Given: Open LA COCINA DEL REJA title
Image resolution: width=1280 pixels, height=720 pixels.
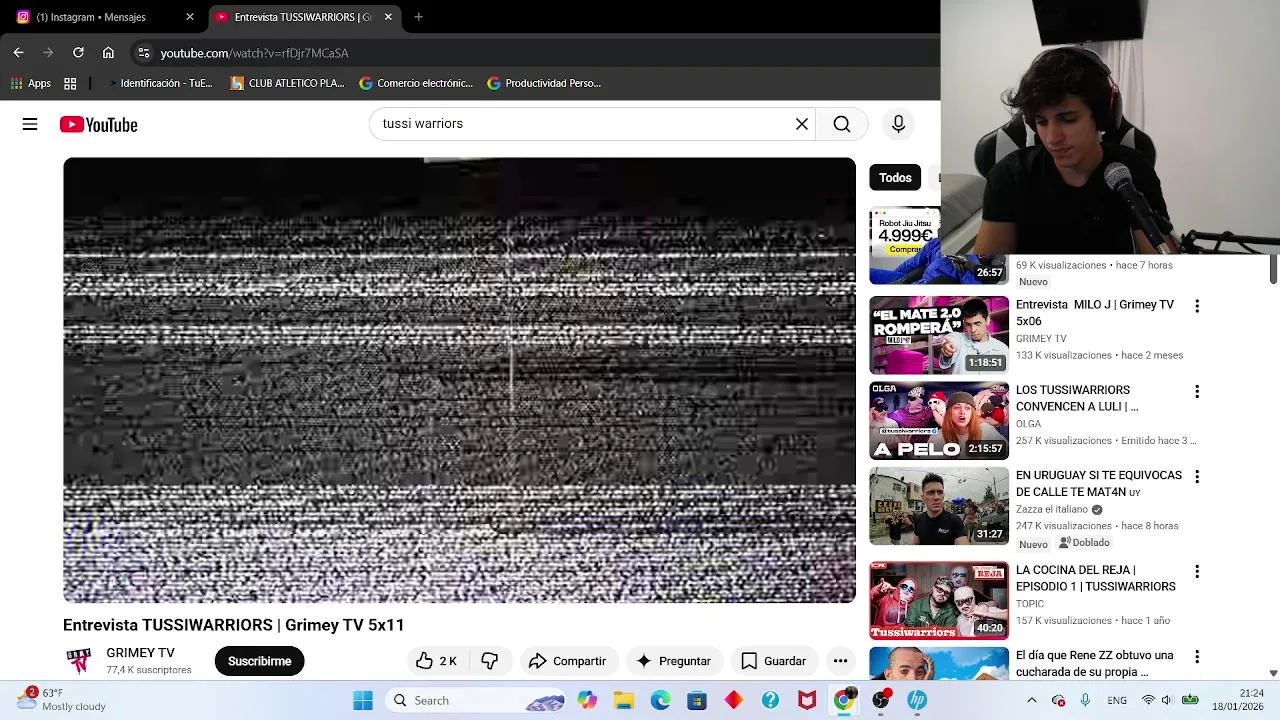Looking at the screenshot, I should click(1096, 578).
